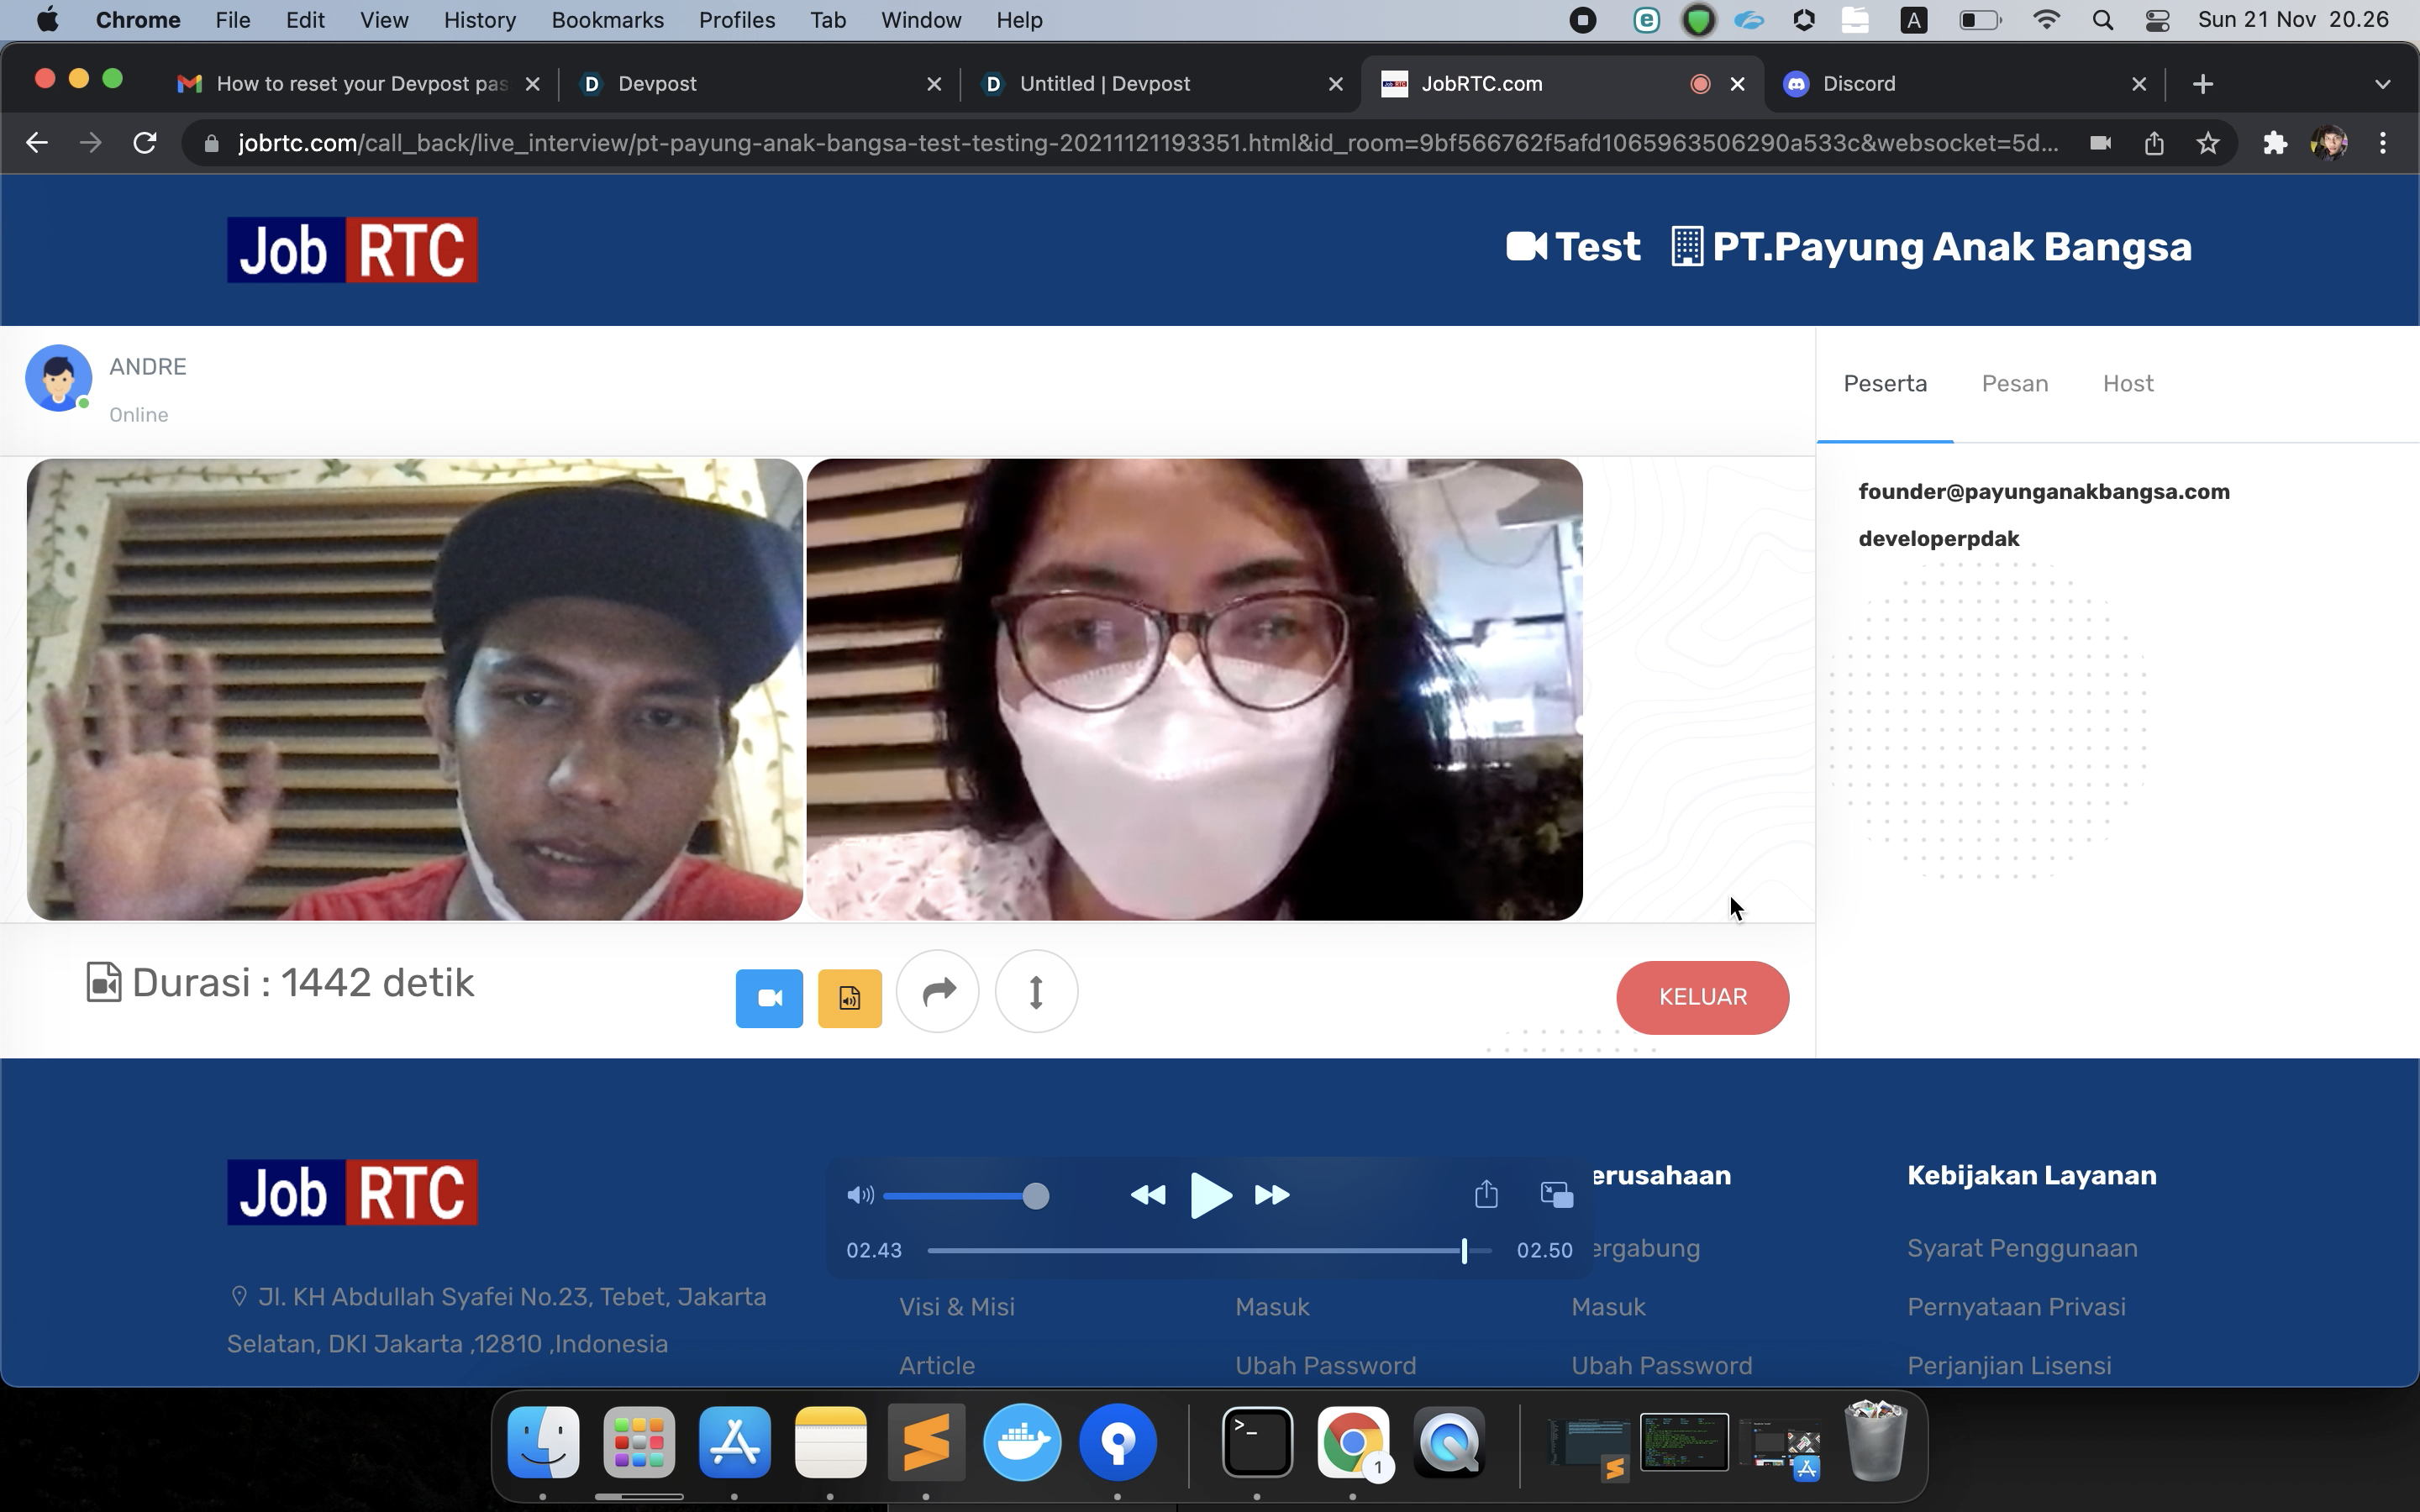Screen dimensions: 2420x1512
Task: Switch to the Pesan tab
Action: (x=2014, y=384)
